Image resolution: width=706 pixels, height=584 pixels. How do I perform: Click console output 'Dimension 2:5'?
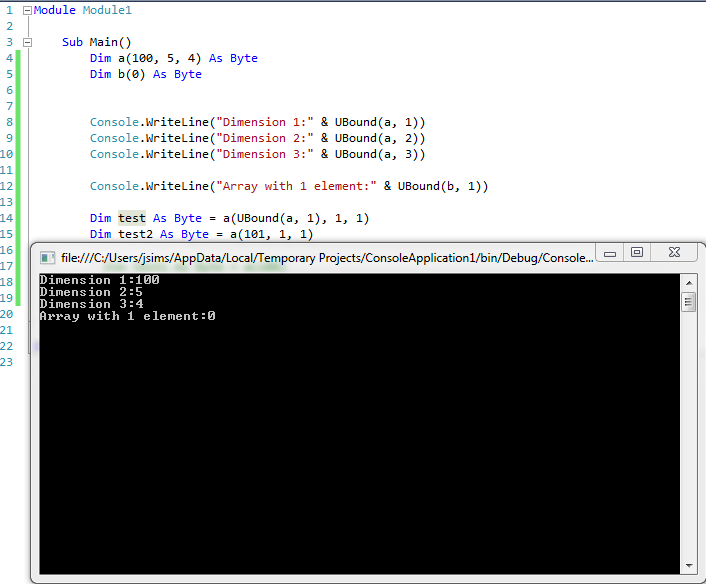click(x=91, y=292)
